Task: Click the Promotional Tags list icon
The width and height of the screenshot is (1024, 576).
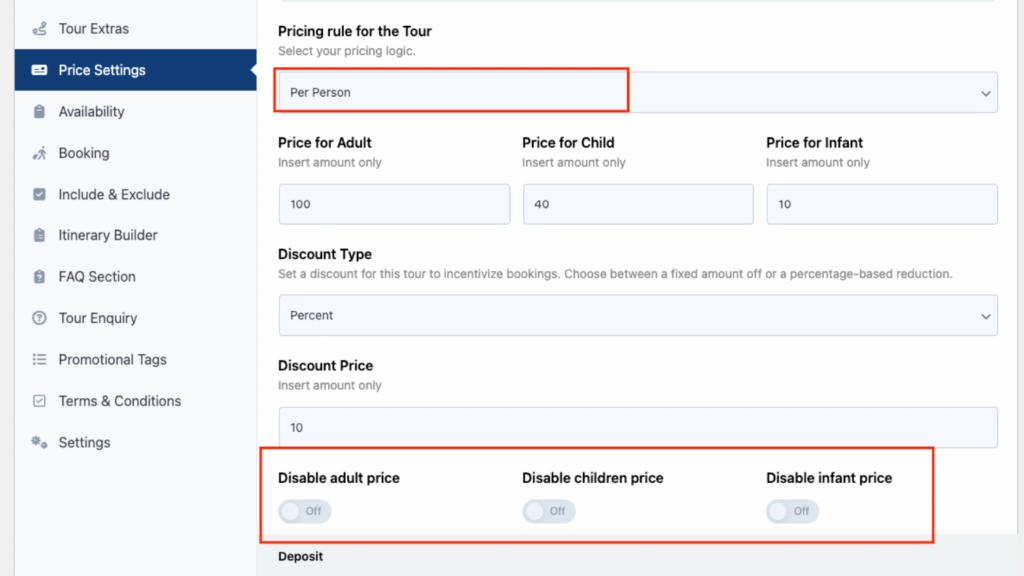Action: pyautogui.click(x=39, y=359)
